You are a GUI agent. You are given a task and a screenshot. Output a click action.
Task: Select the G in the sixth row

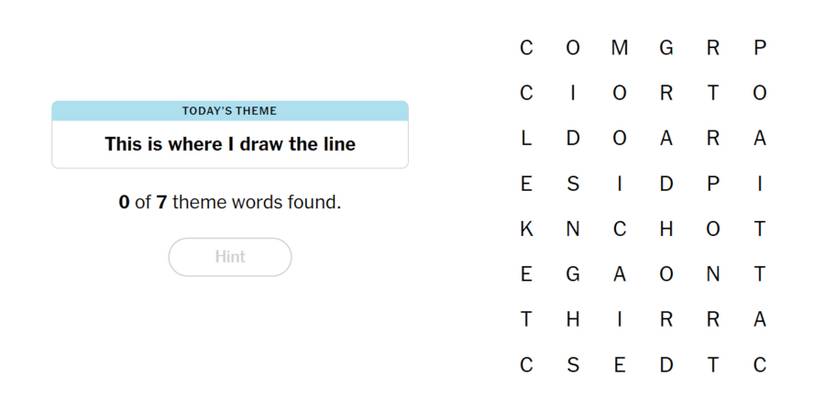click(x=573, y=275)
